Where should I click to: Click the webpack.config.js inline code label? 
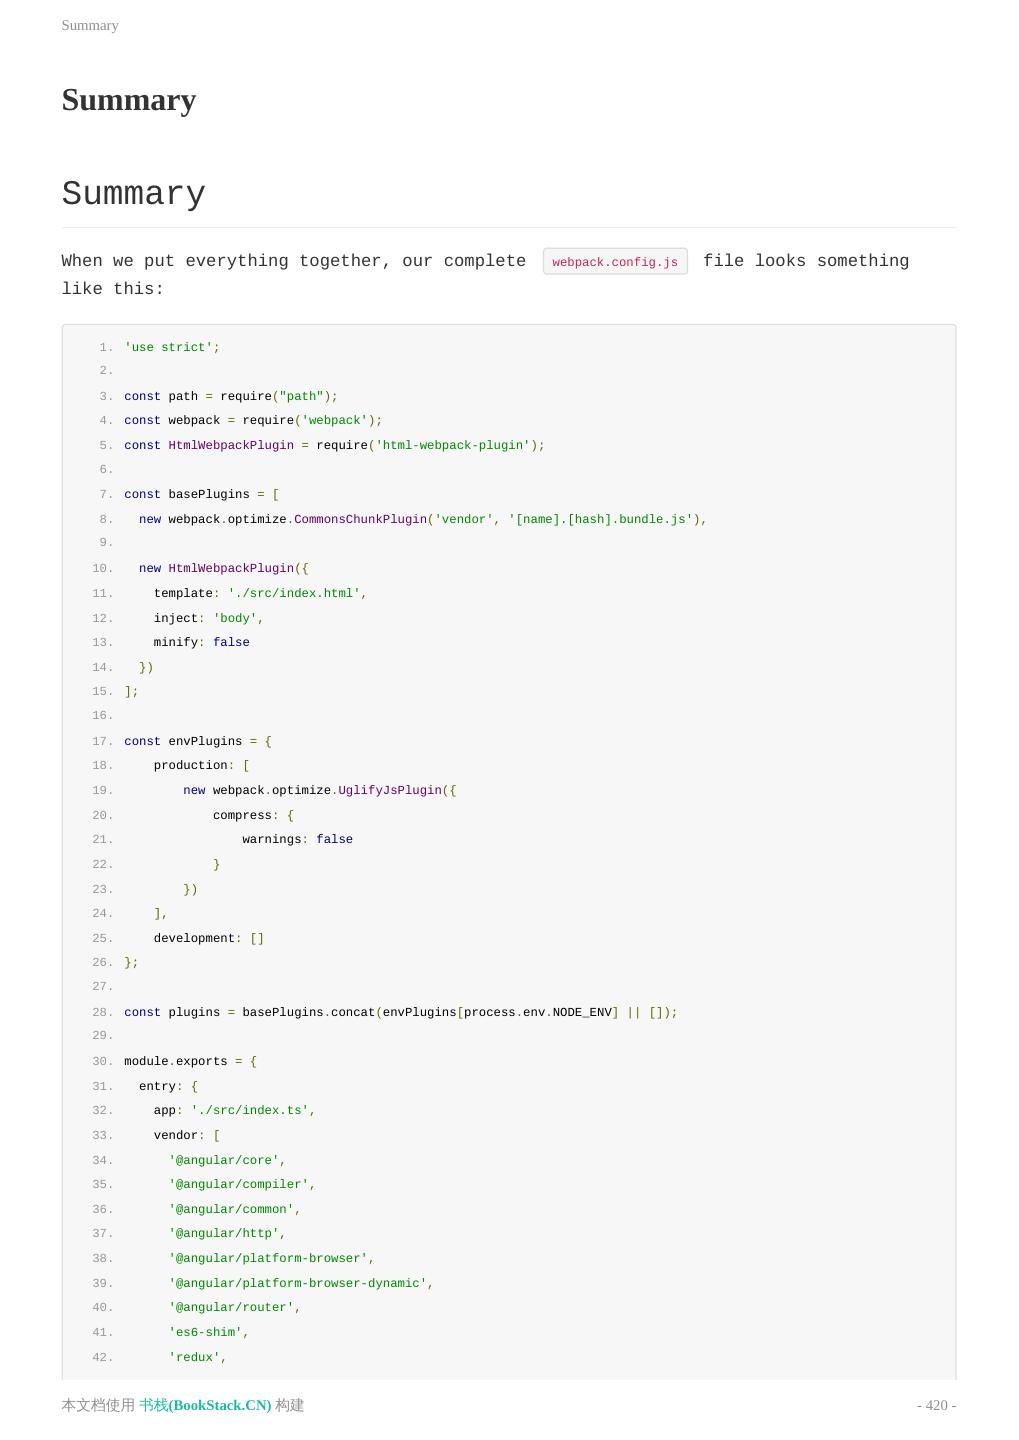tap(615, 262)
